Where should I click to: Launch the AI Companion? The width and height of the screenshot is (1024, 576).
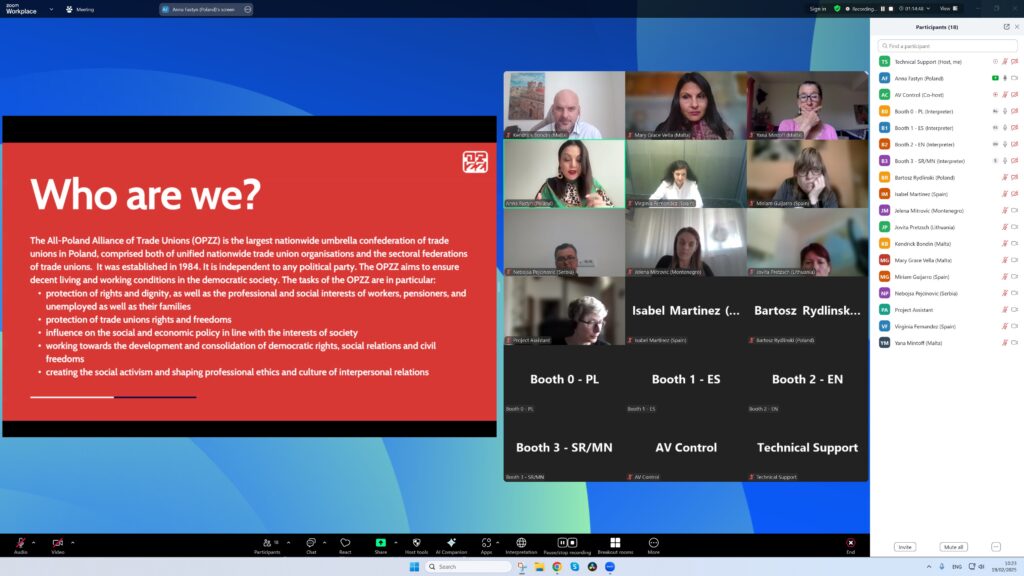451,543
